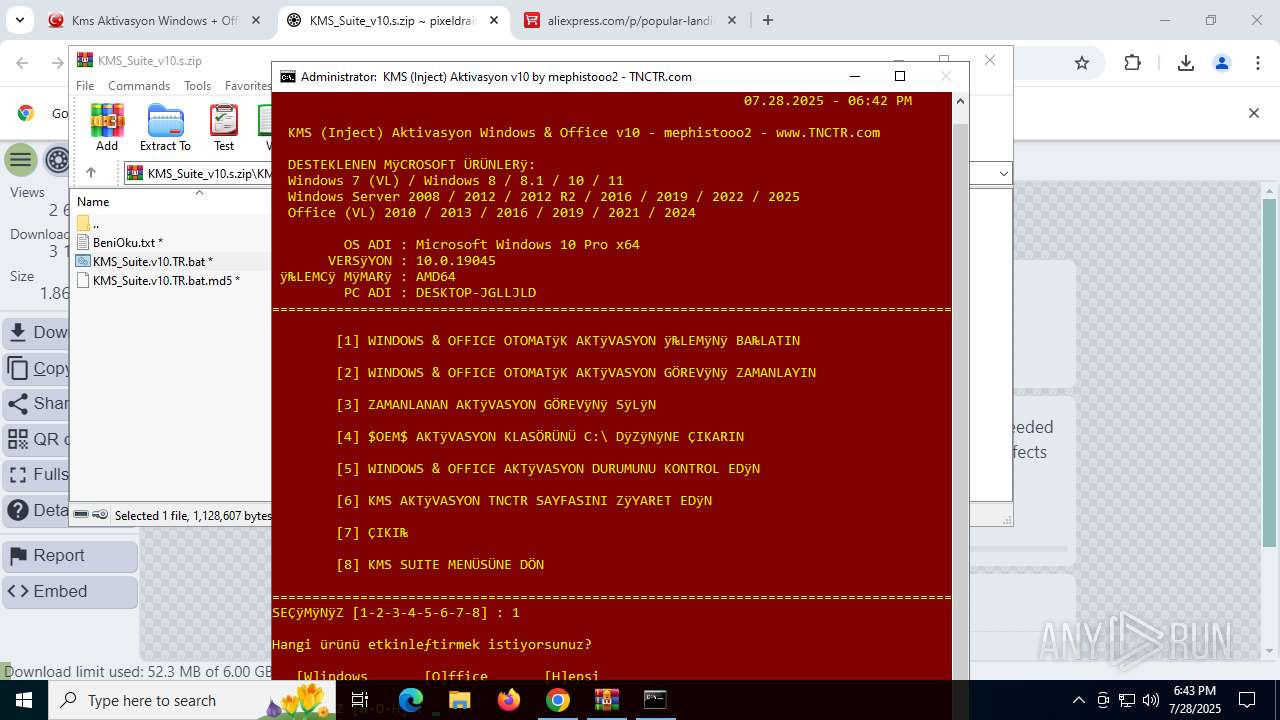1280x720 pixels.
Task: Click the Add icon in WinRAR toolbar
Action: 107,127
